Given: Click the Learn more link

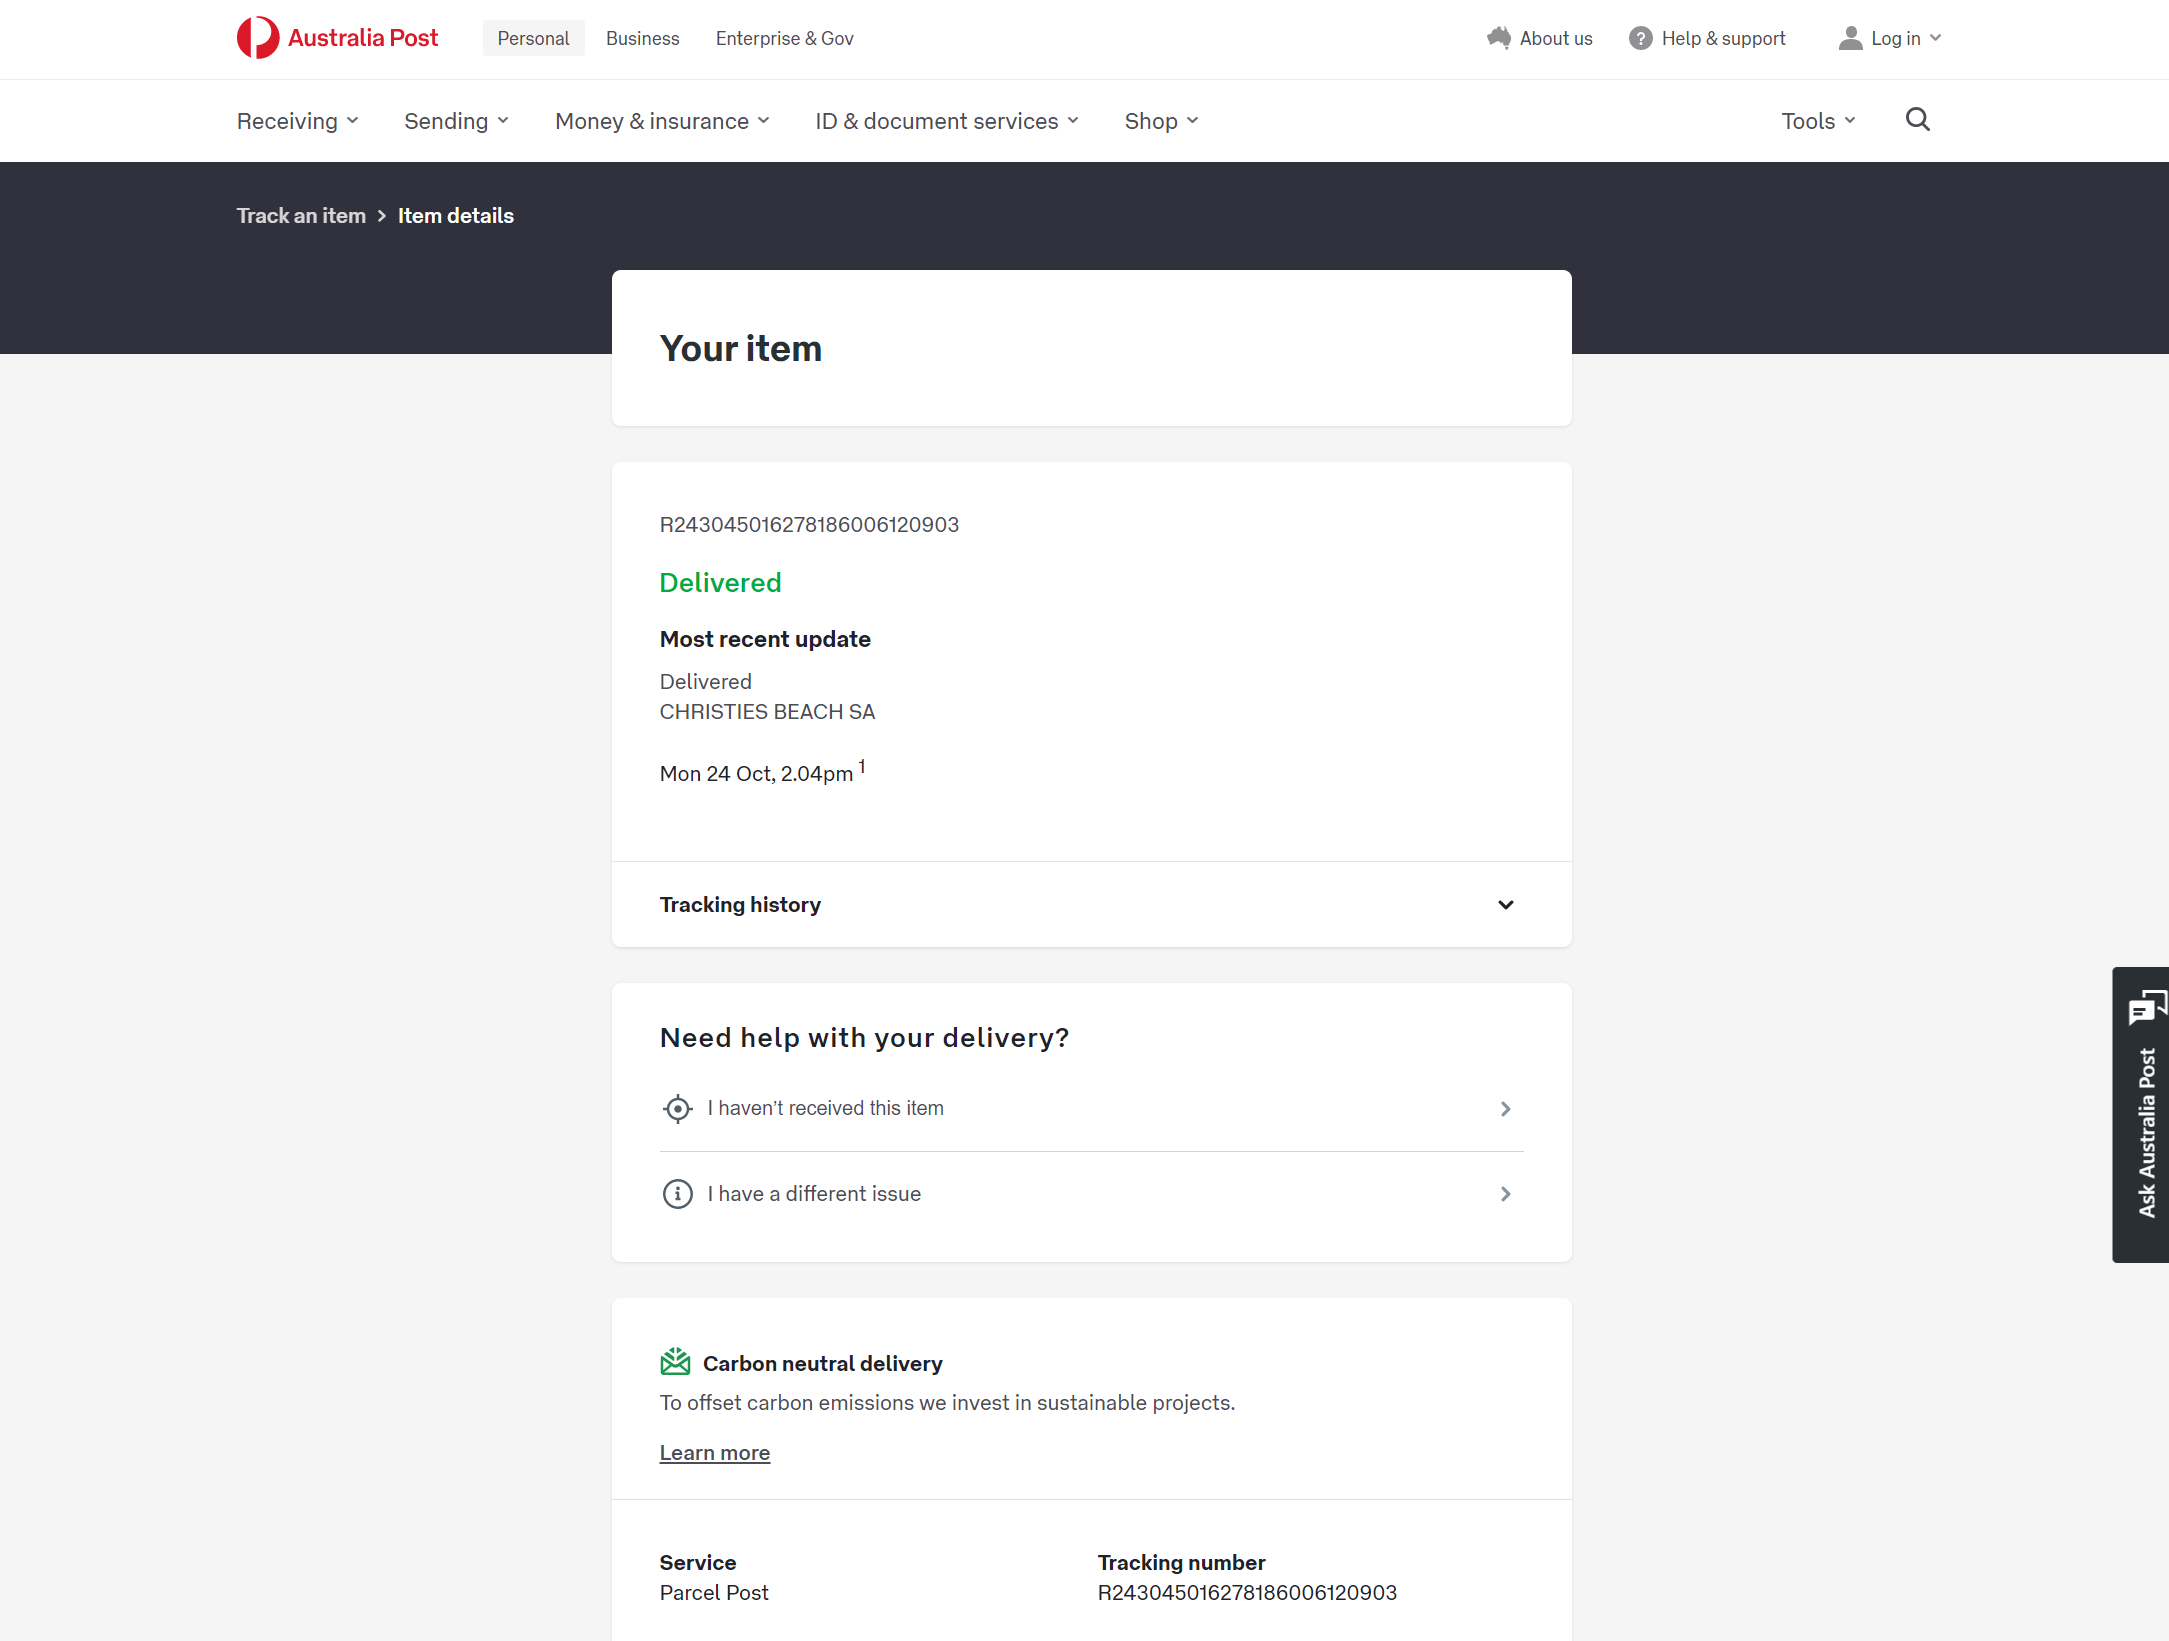Looking at the screenshot, I should pyautogui.click(x=714, y=1453).
